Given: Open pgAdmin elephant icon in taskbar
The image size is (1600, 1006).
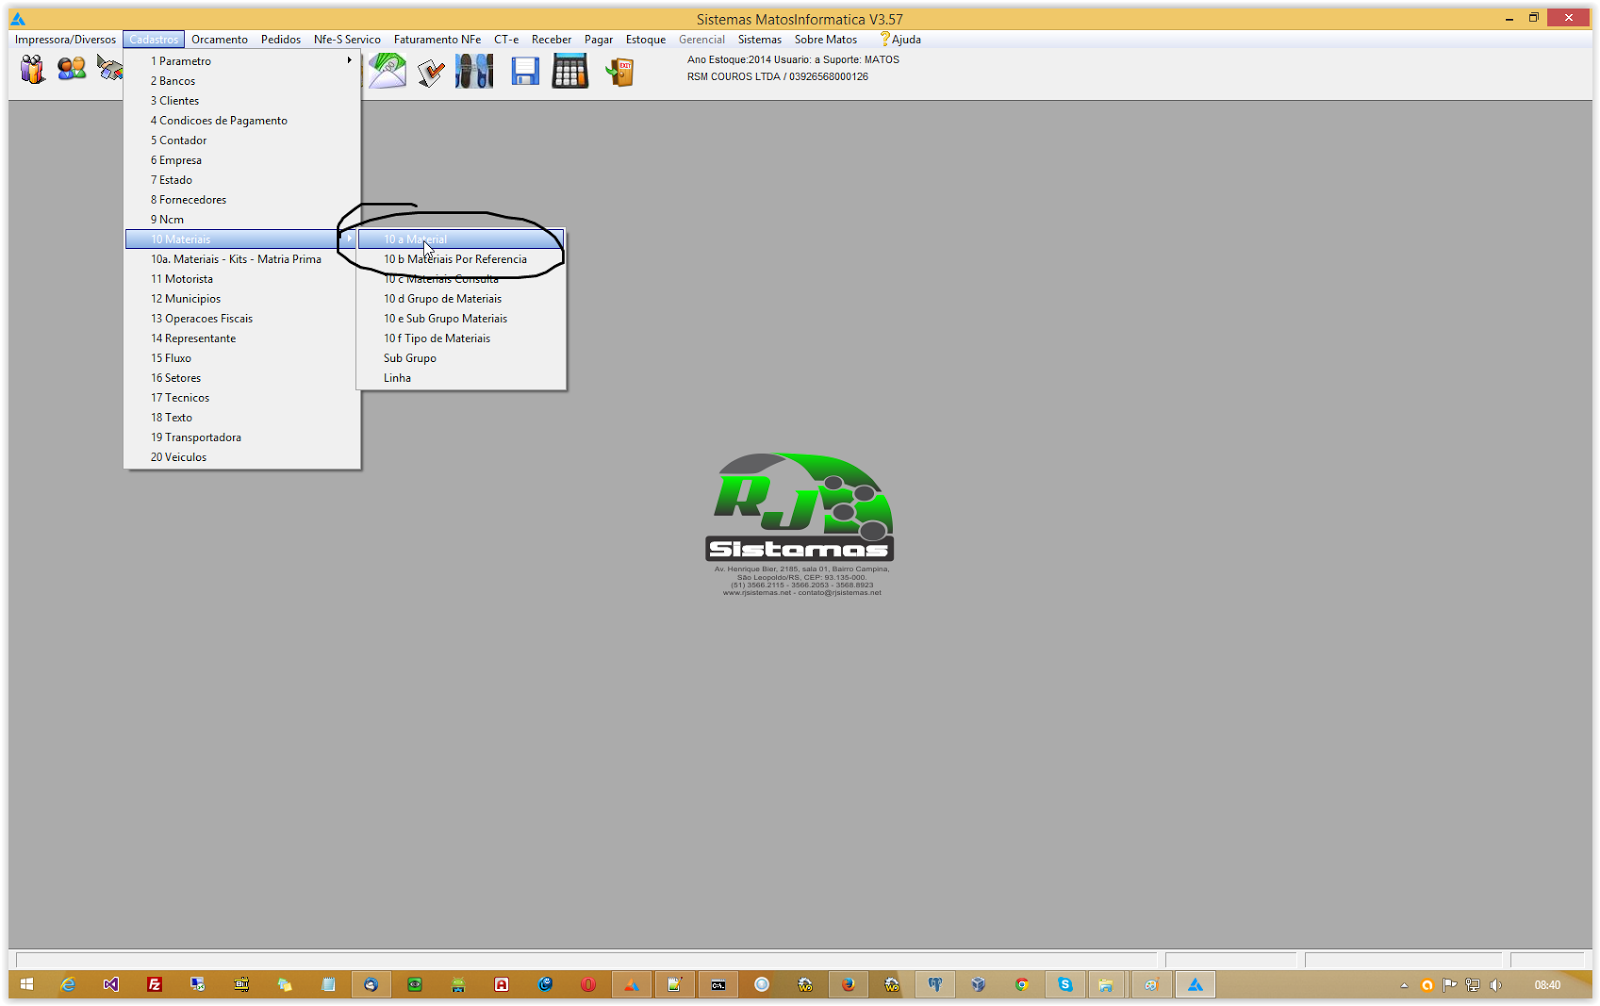Looking at the screenshot, I should click(935, 985).
